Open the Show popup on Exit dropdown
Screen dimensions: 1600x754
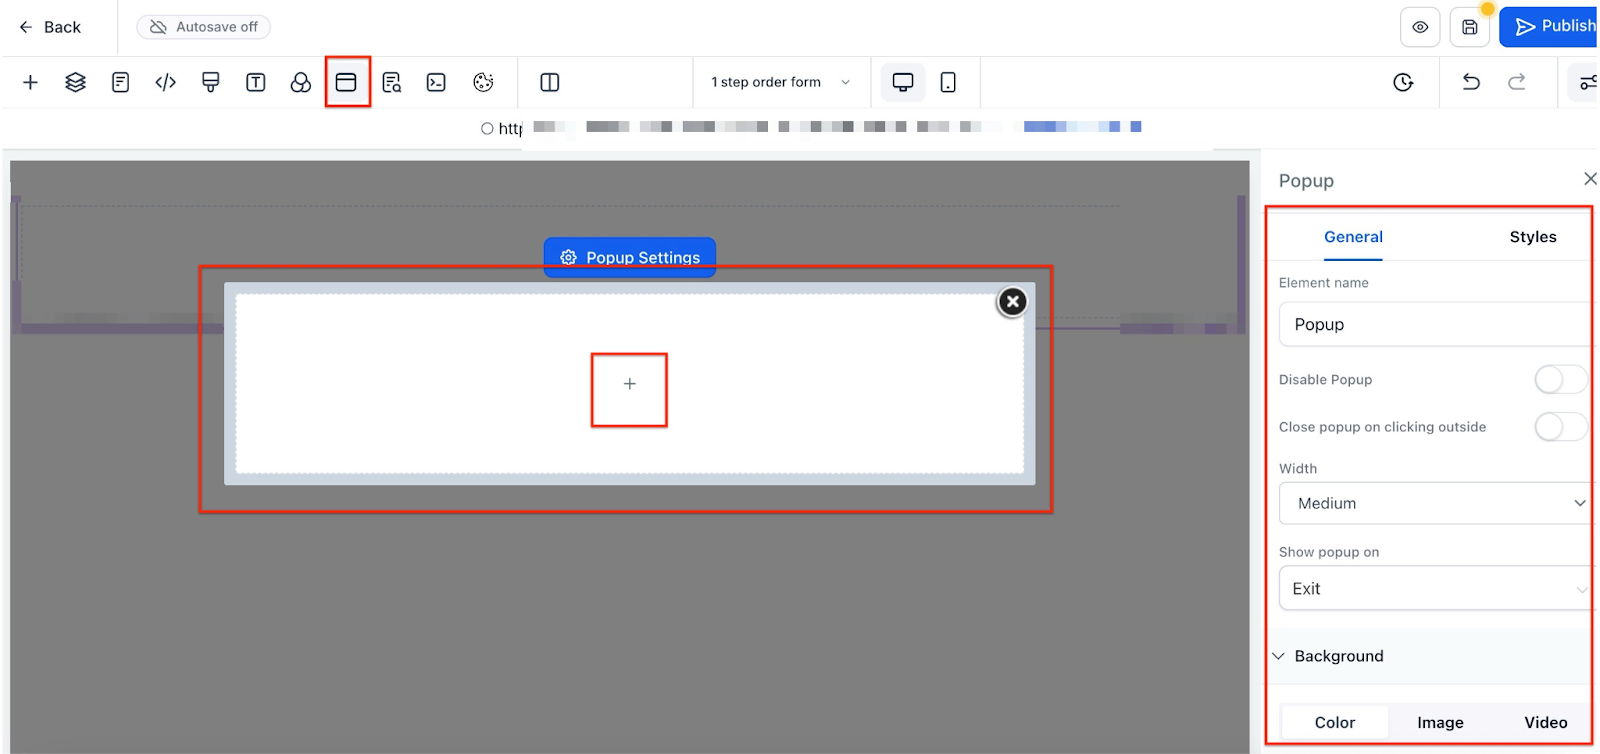1434,588
